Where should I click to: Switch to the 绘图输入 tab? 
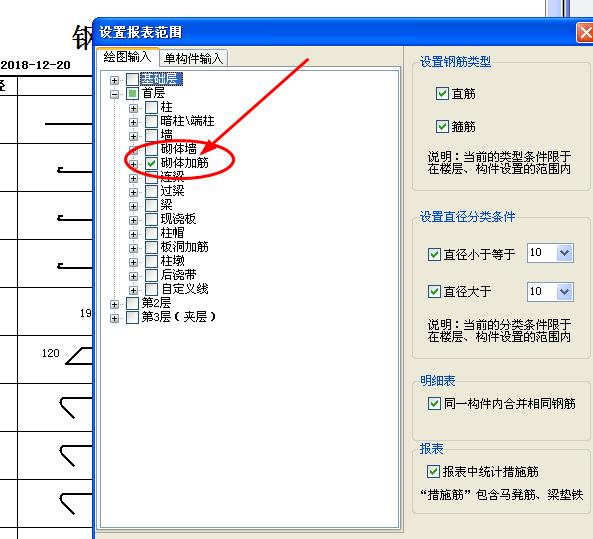127,57
